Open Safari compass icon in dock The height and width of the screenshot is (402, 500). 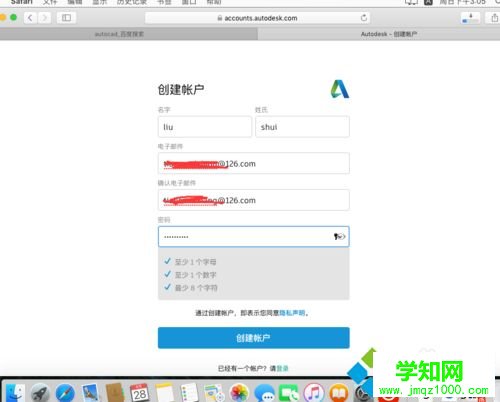65,393
